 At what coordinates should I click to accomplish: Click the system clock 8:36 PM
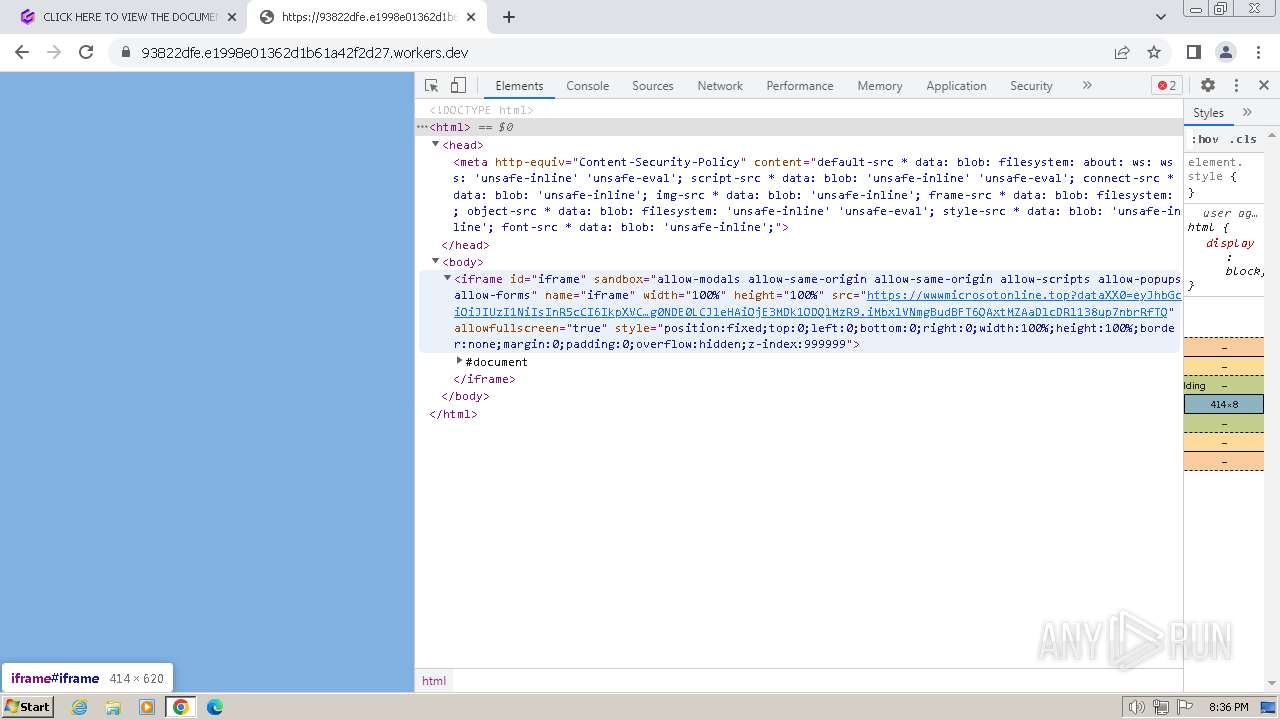(1228, 707)
